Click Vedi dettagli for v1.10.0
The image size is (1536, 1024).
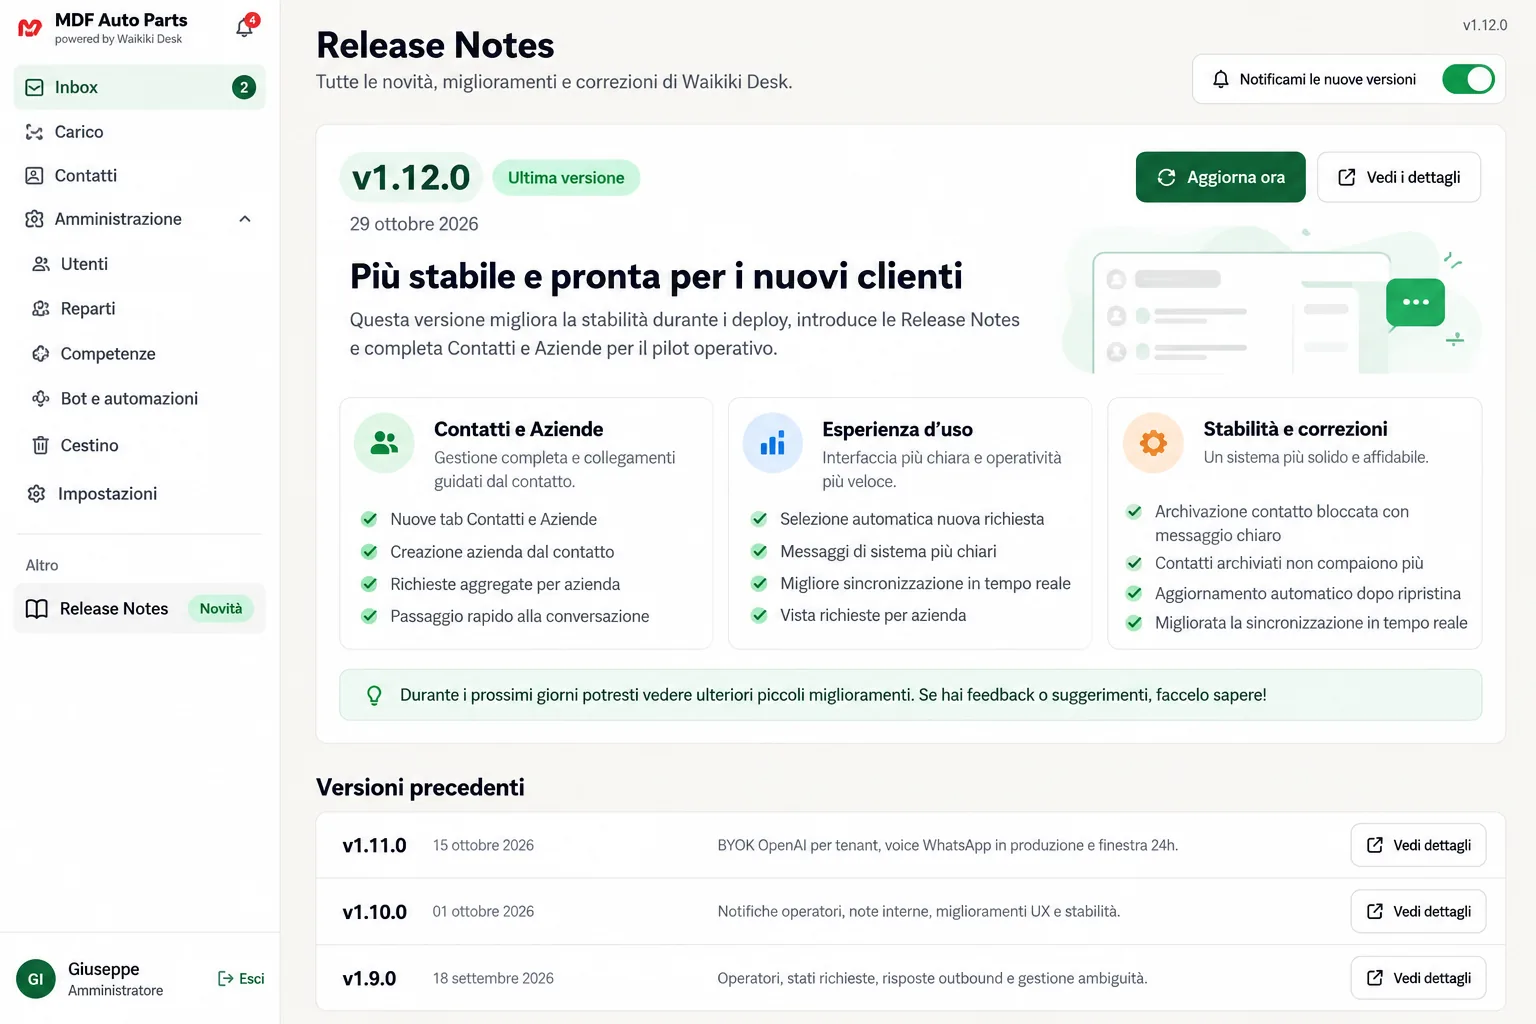click(x=1418, y=911)
